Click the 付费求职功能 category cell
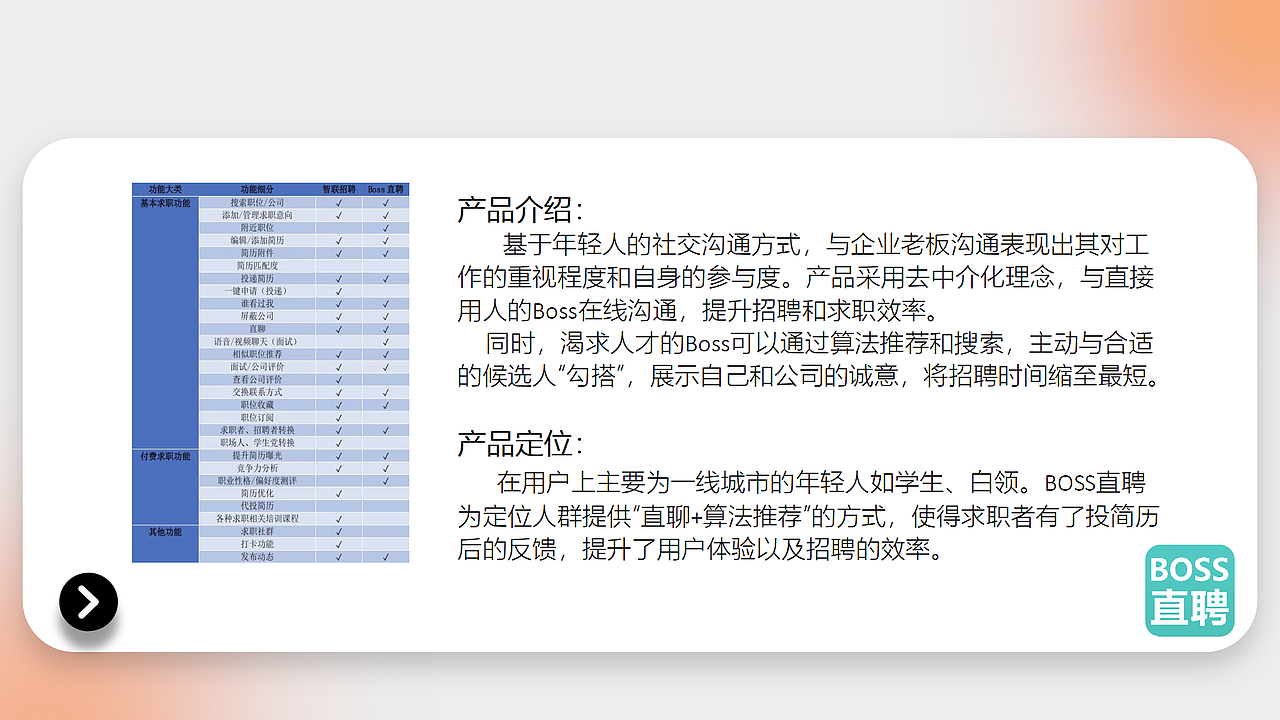The height and width of the screenshot is (720, 1280). tap(165, 487)
